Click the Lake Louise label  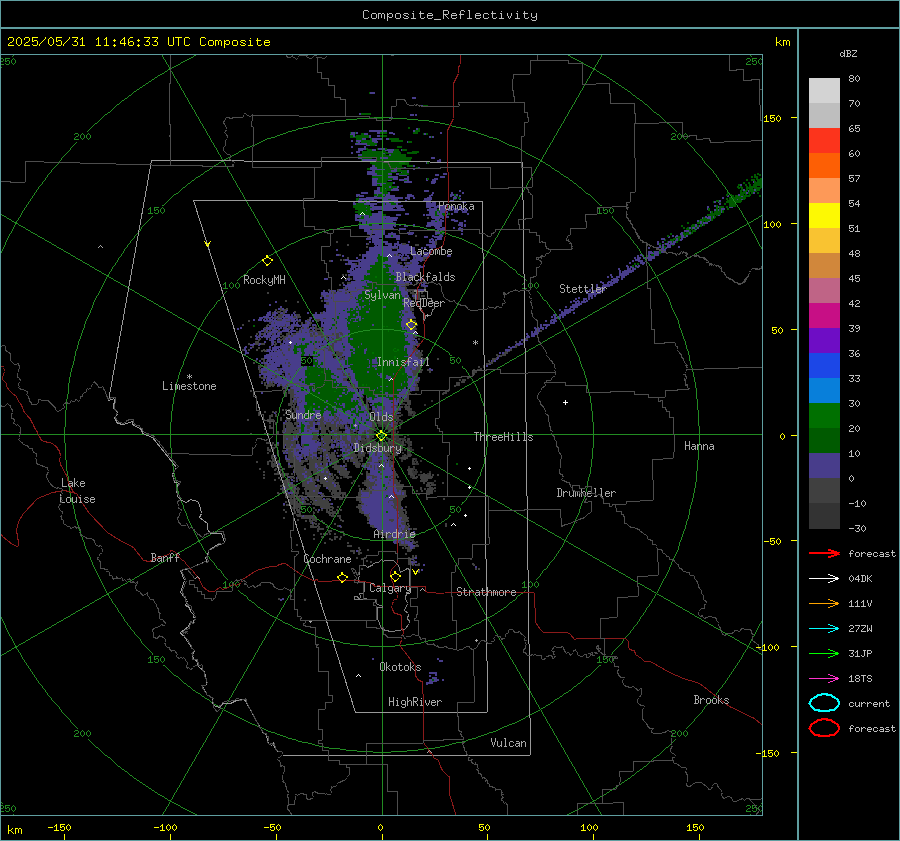pyautogui.click(x=77, y=491)
